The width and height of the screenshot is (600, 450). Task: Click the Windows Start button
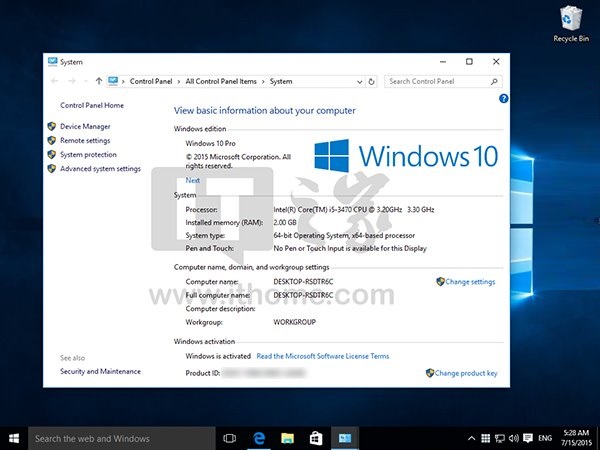(x=14, y=438)
